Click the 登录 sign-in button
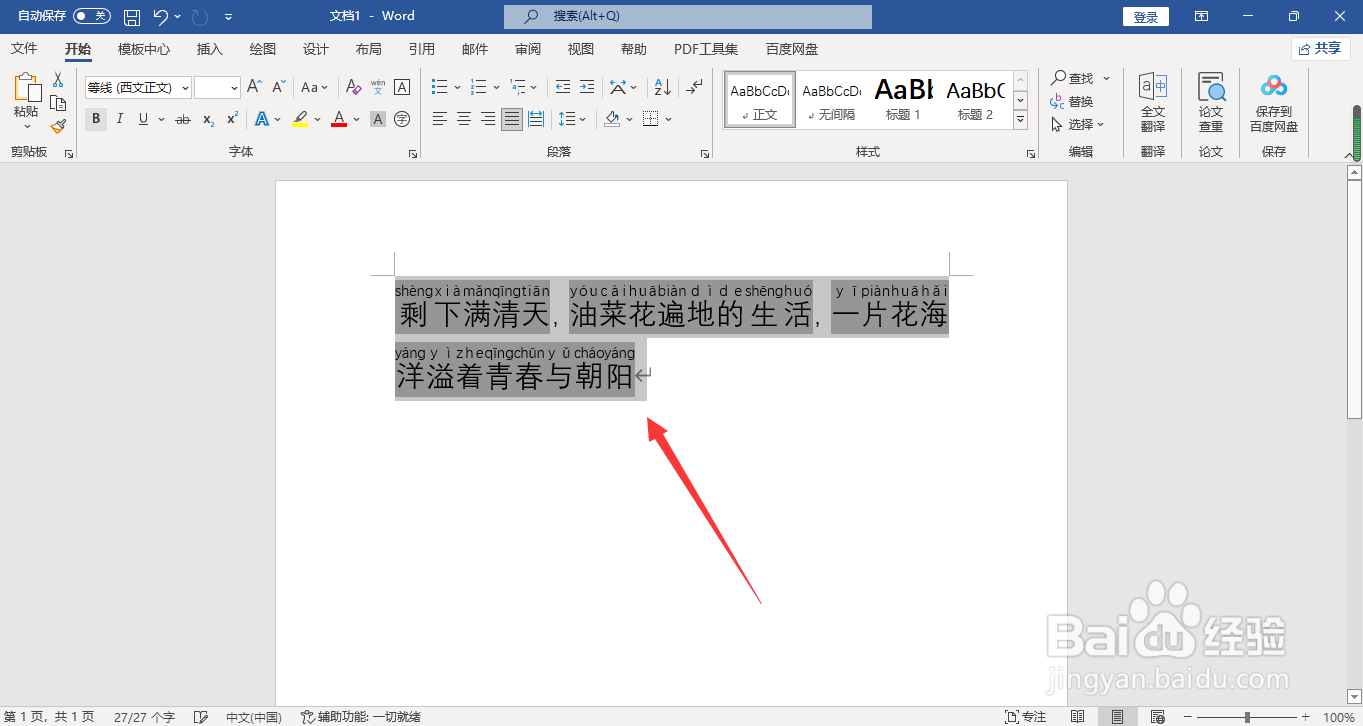This screenshot has width=1363, height=726. [1145, 16]
